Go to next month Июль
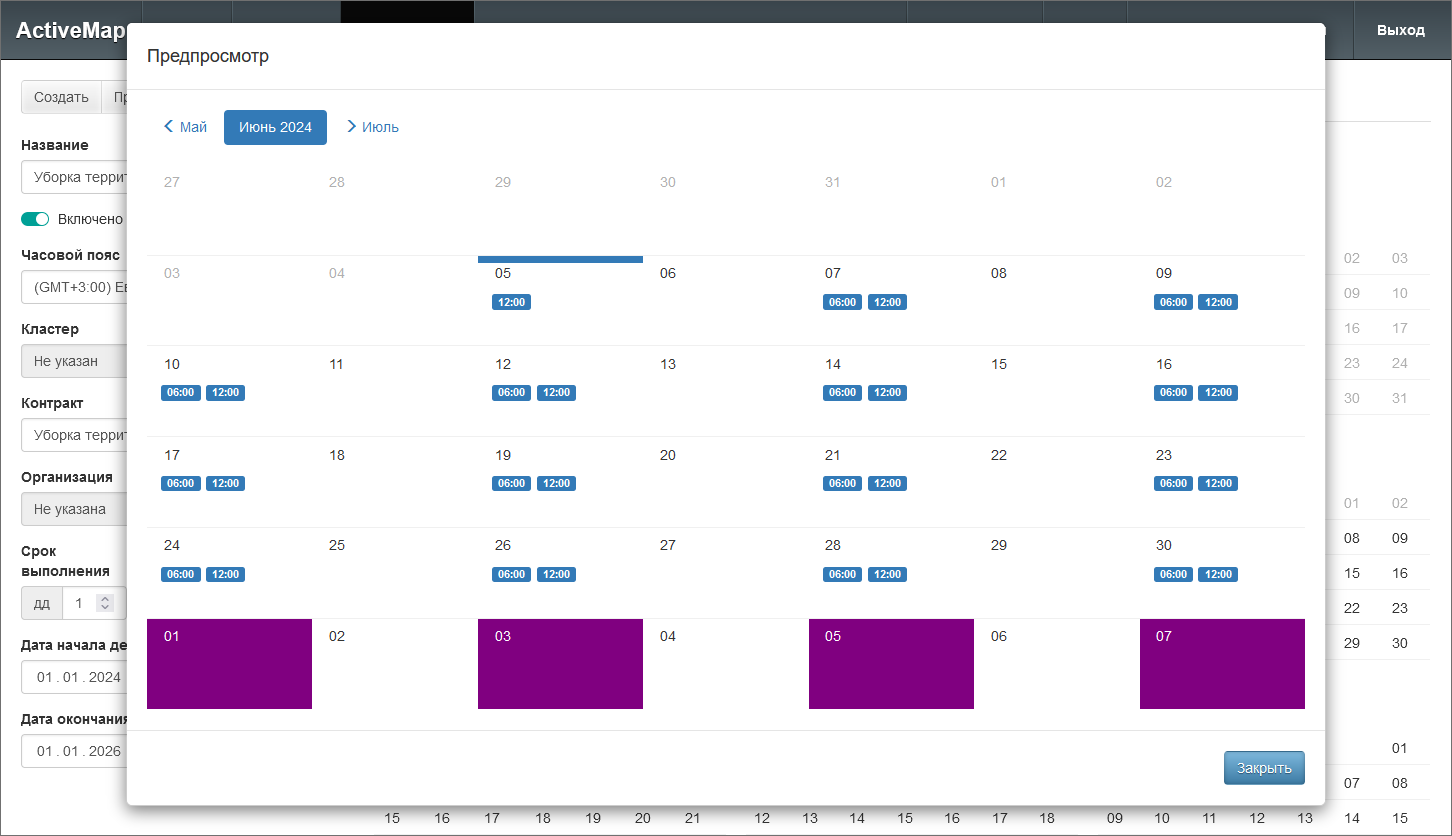The height and width of the screenshot is (836, 1452). (373, 127)
